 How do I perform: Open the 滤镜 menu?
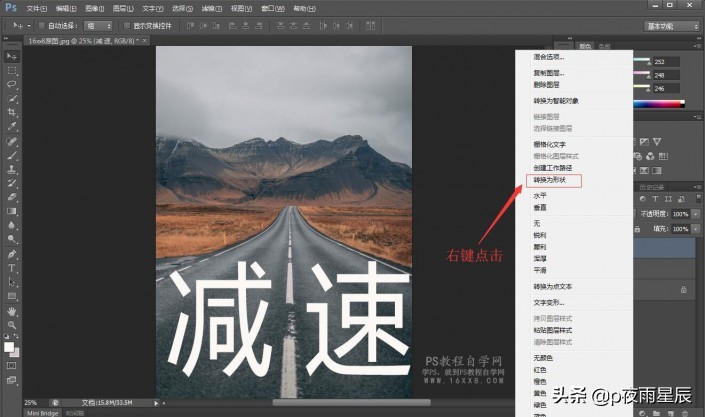211,9
